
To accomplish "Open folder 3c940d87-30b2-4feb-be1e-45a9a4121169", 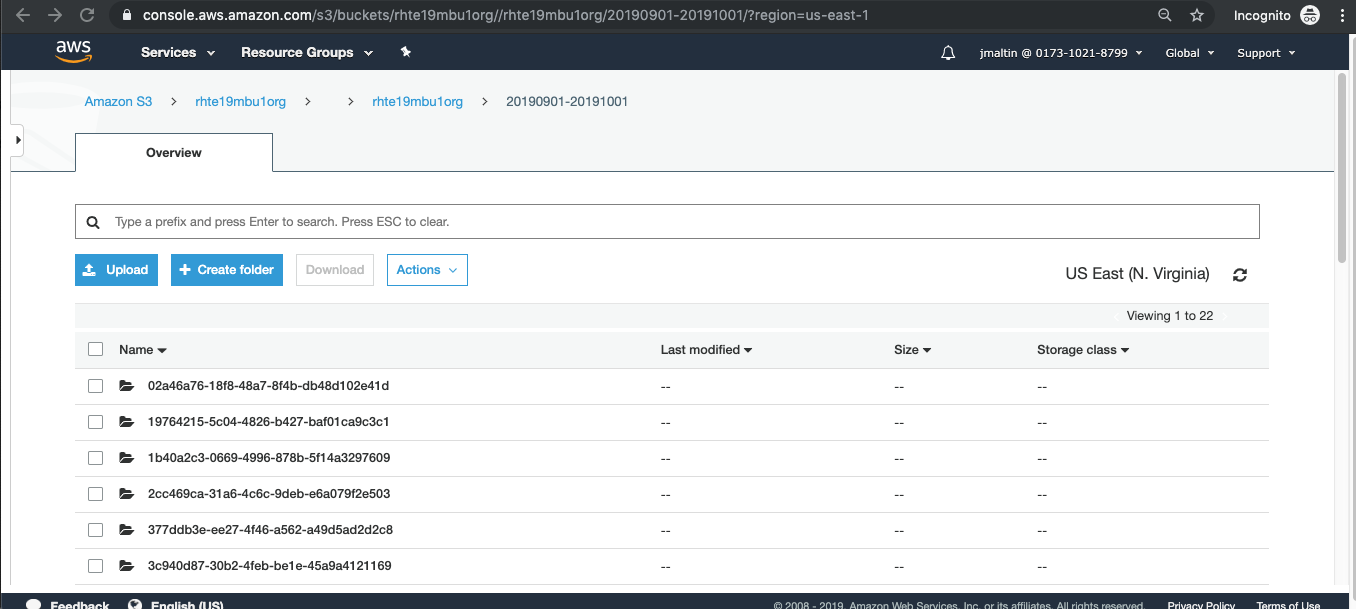I will coord(269,566).
